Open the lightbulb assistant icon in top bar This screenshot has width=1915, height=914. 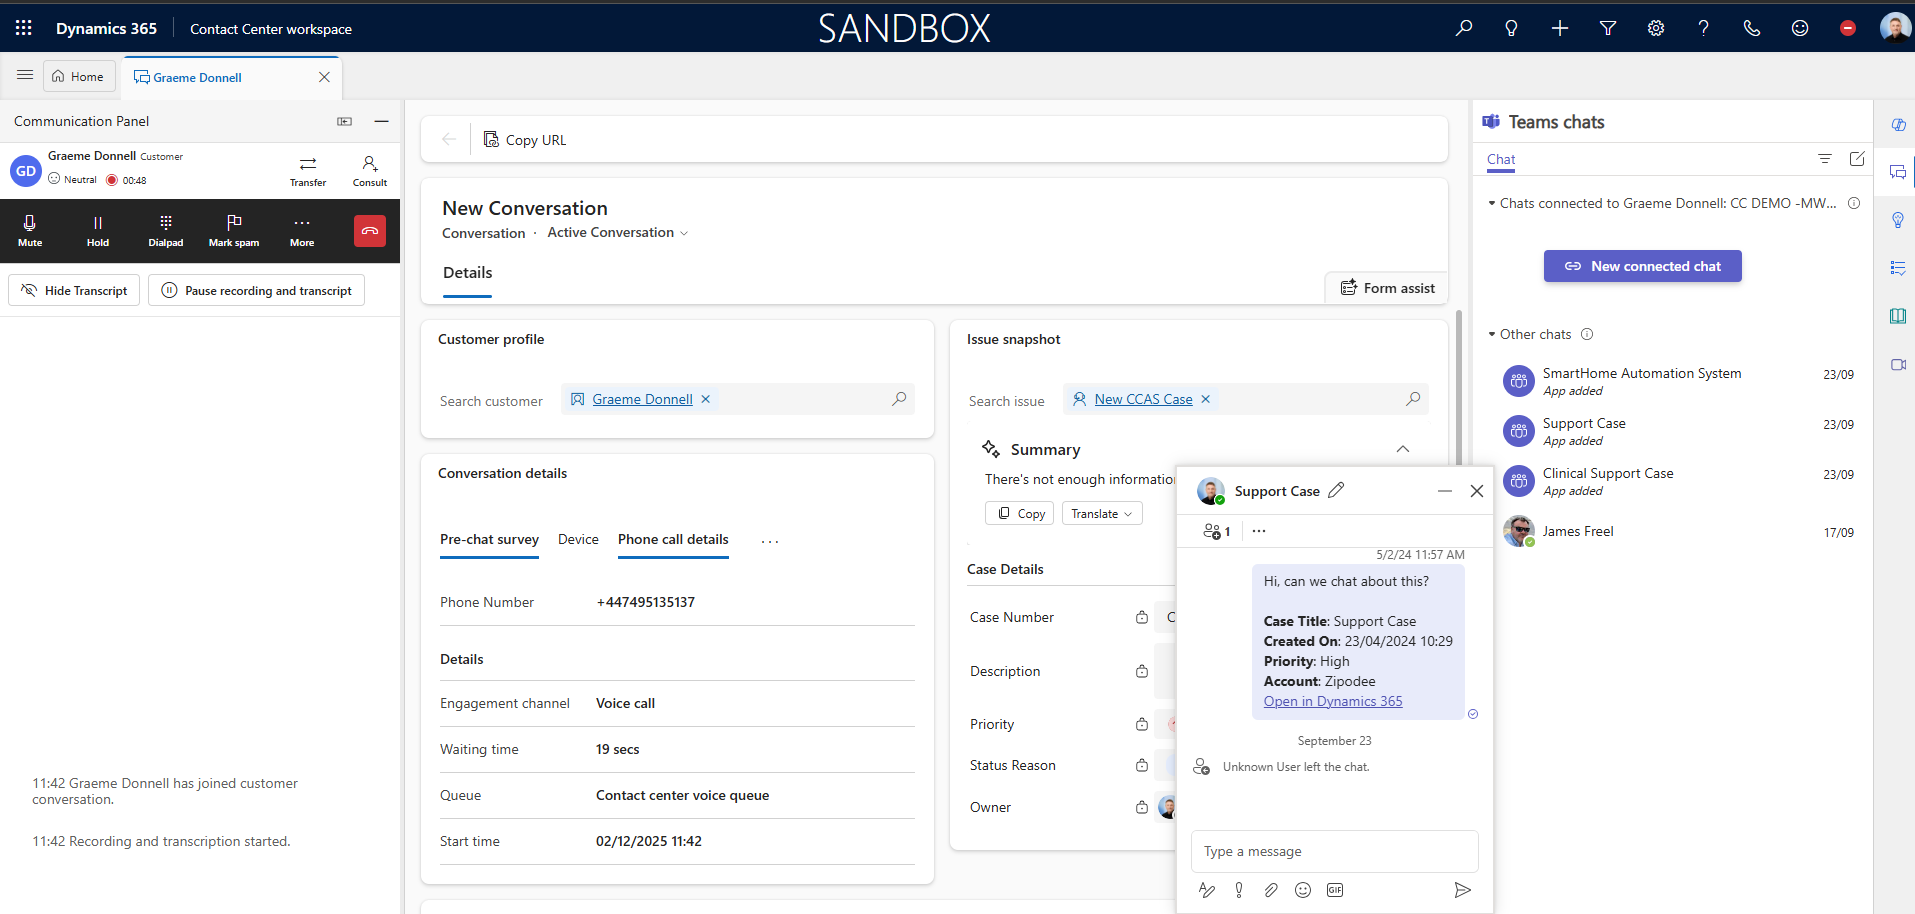click(x=1512, y=28)
